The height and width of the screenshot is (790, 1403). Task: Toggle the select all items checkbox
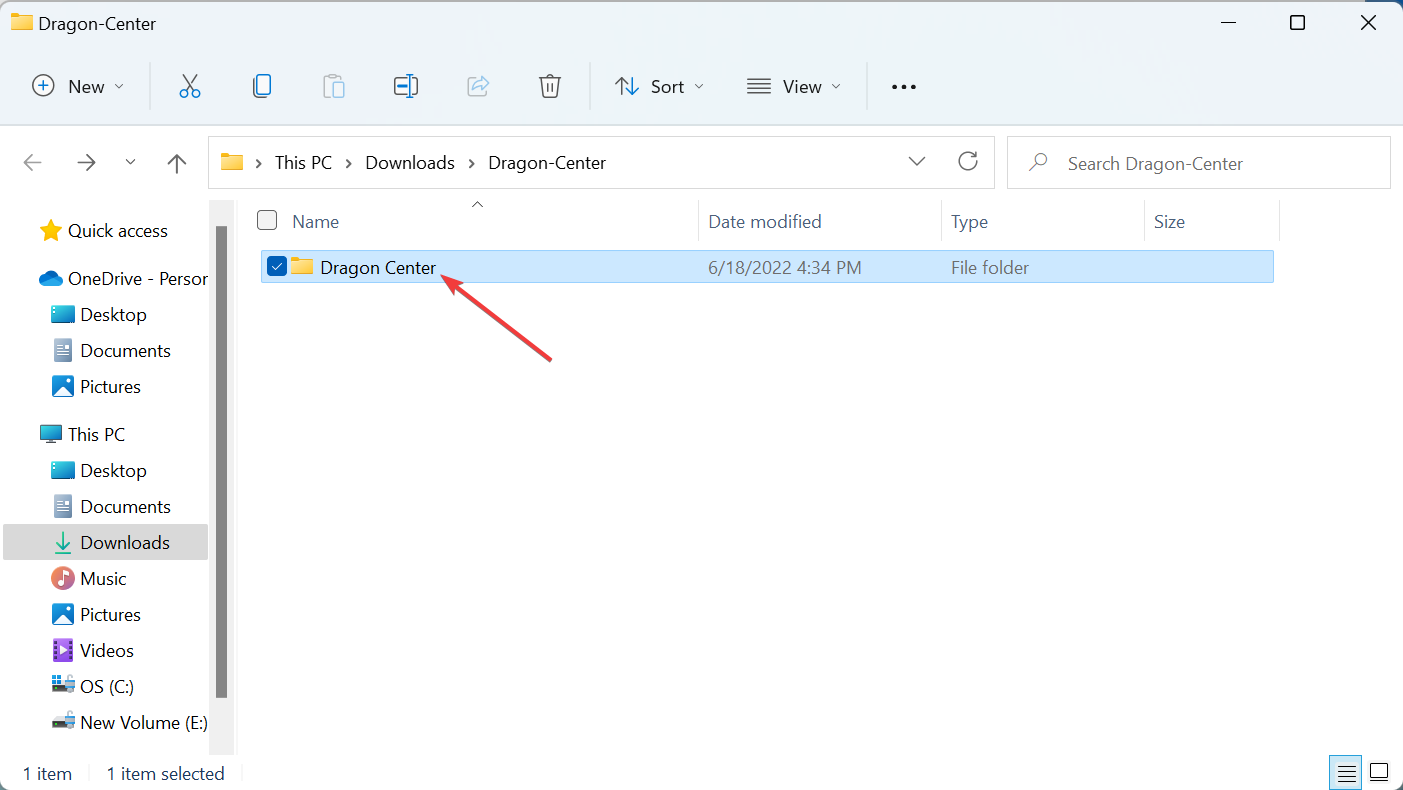pos(267,220)
